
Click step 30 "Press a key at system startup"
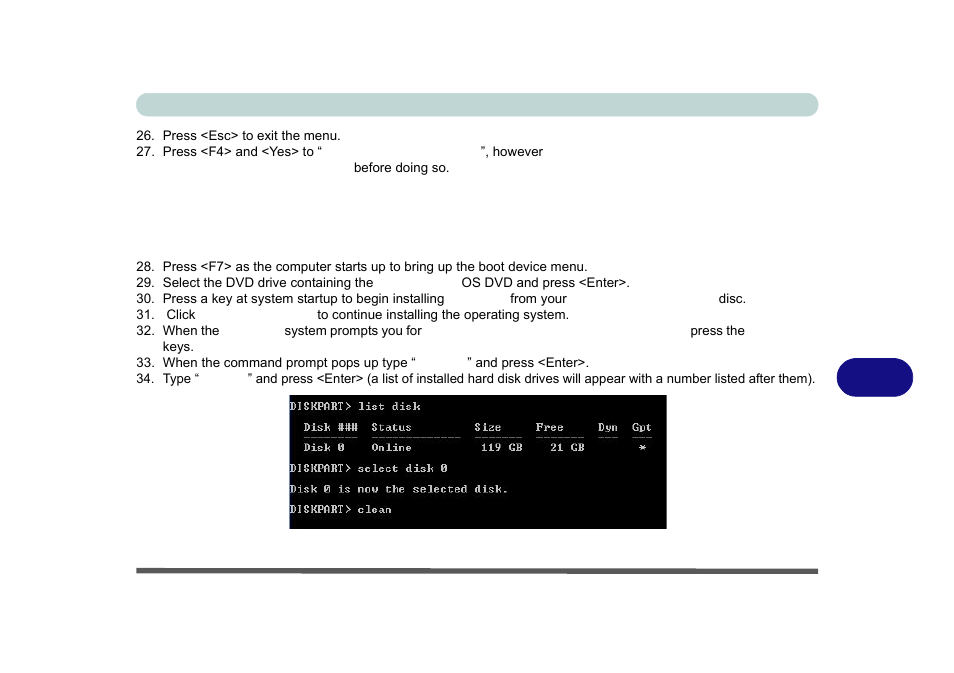(251, 299)
